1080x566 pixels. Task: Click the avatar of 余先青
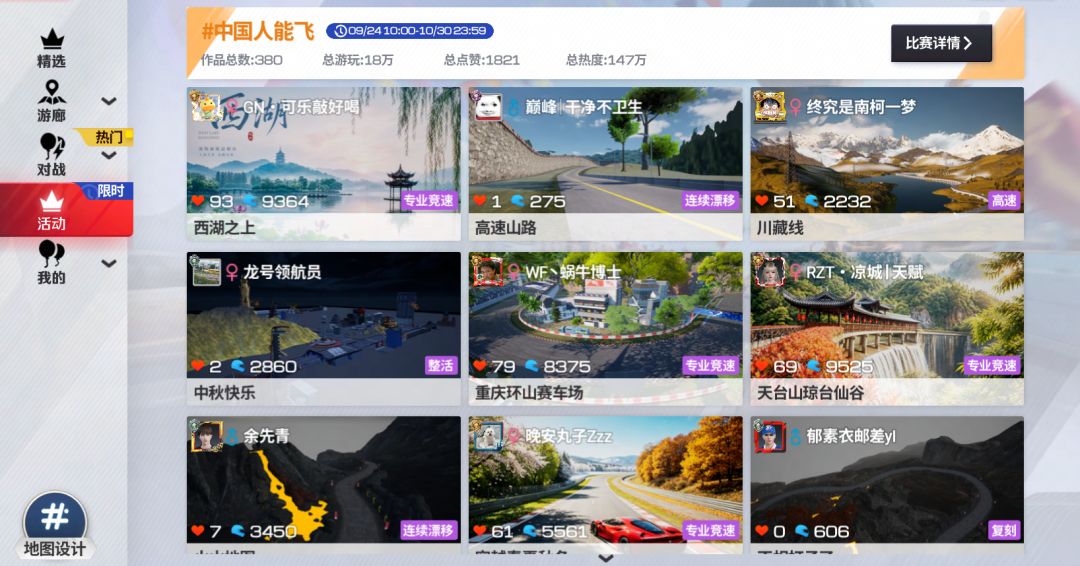click(206, 437)
